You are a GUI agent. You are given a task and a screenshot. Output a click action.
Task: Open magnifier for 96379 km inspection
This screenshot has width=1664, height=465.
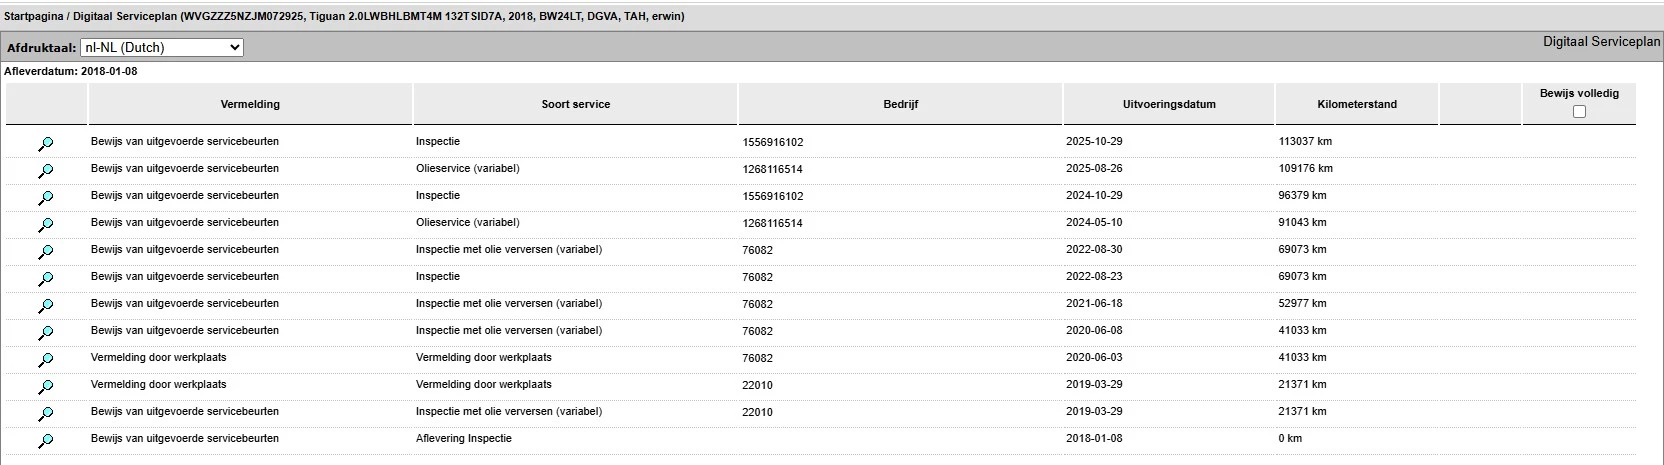(46, 198)
